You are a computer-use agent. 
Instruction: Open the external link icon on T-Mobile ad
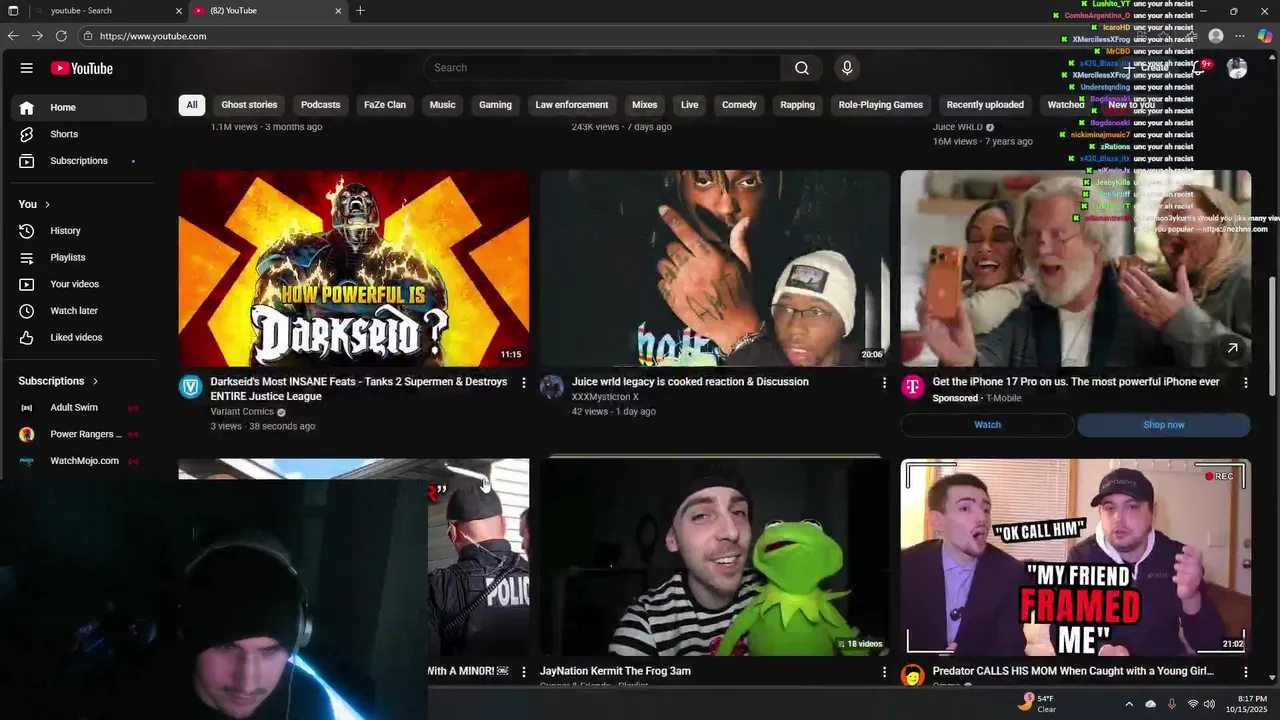point(1232,348)
